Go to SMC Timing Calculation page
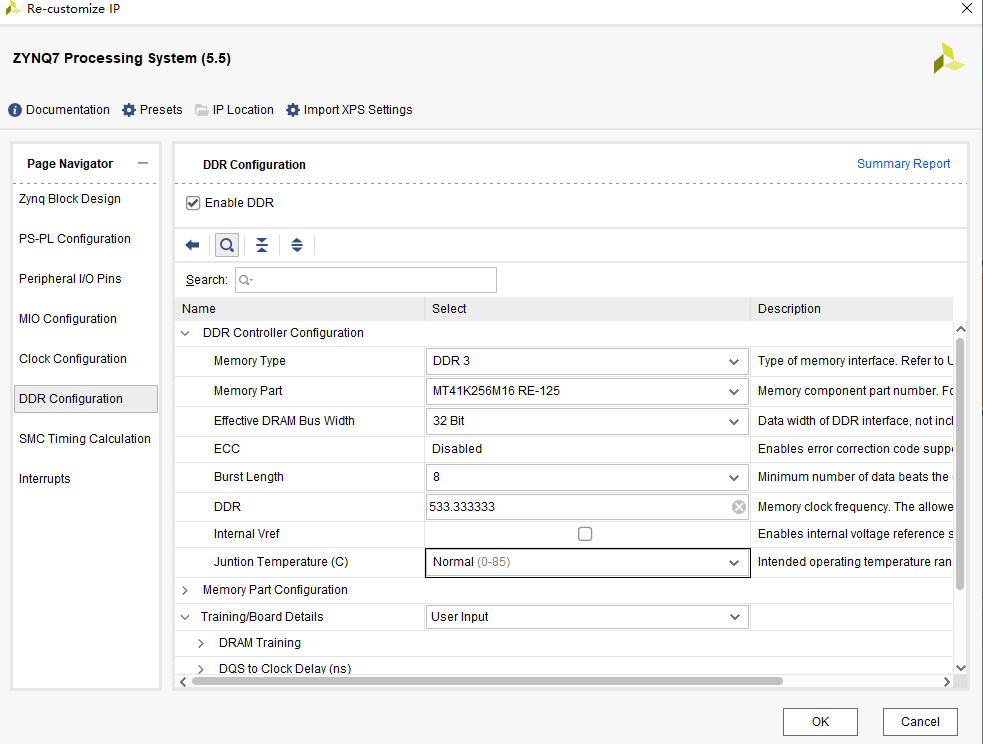 pyautogui.click(x=85, y=439)
